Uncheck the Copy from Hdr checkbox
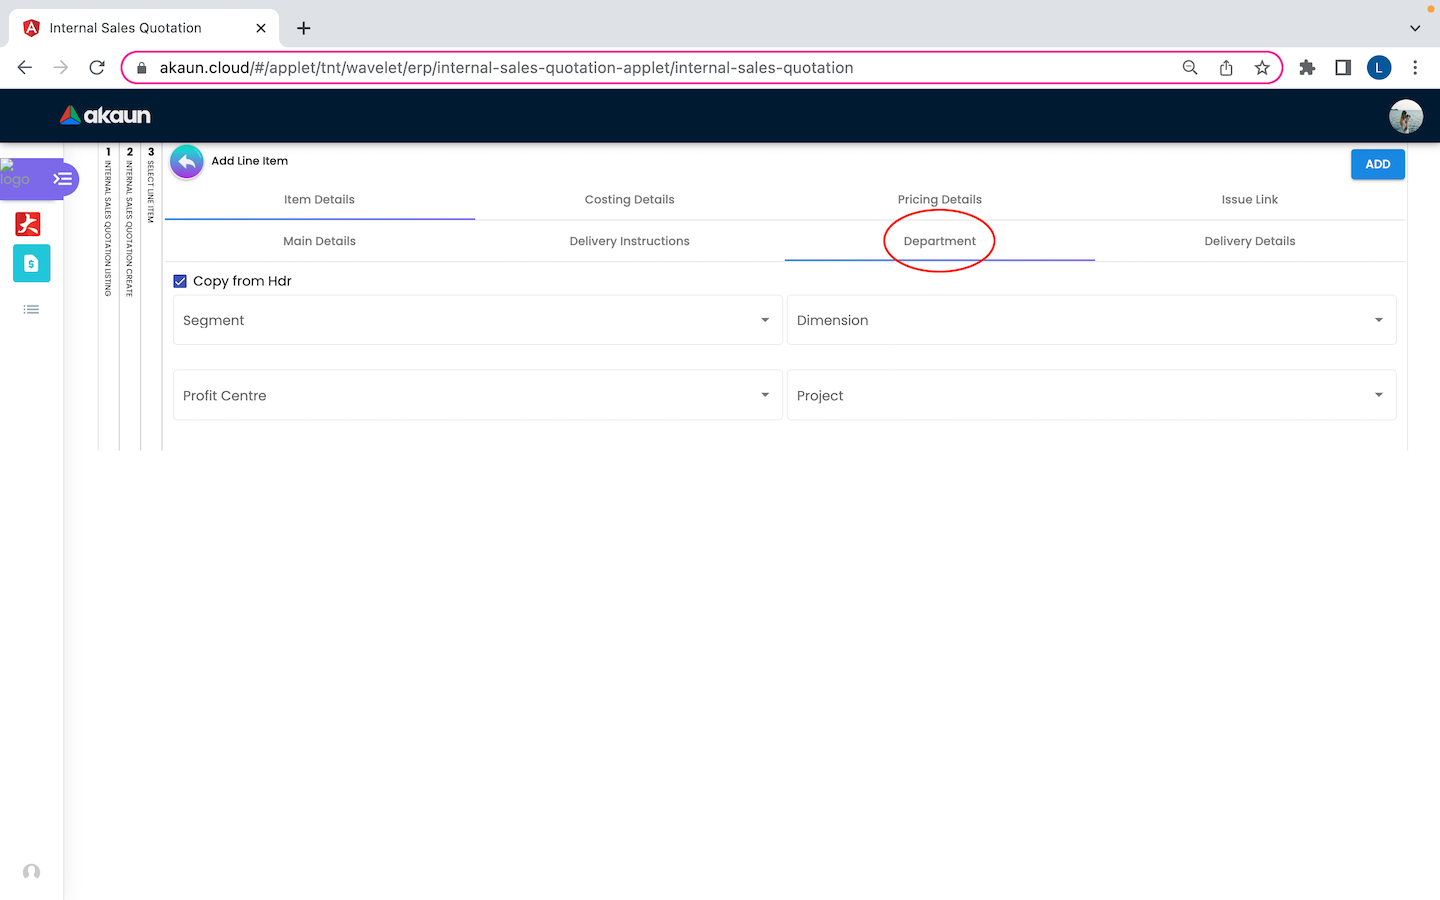This screenshot has height=900, width=1440. click(180, 282)
